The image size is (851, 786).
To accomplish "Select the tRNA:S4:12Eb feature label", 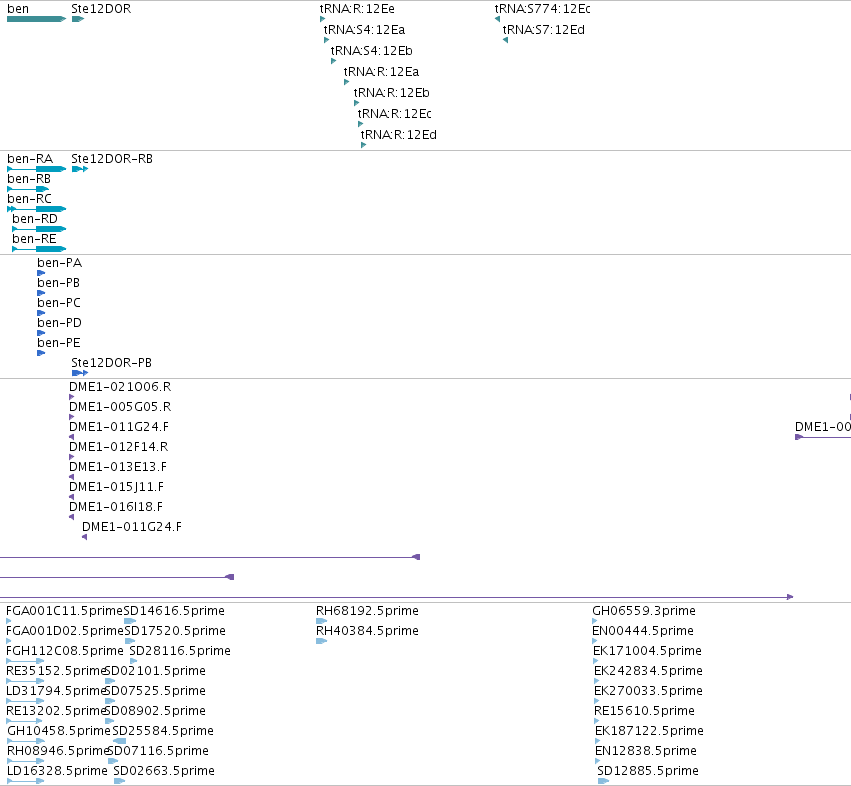I will coord(372,51).
